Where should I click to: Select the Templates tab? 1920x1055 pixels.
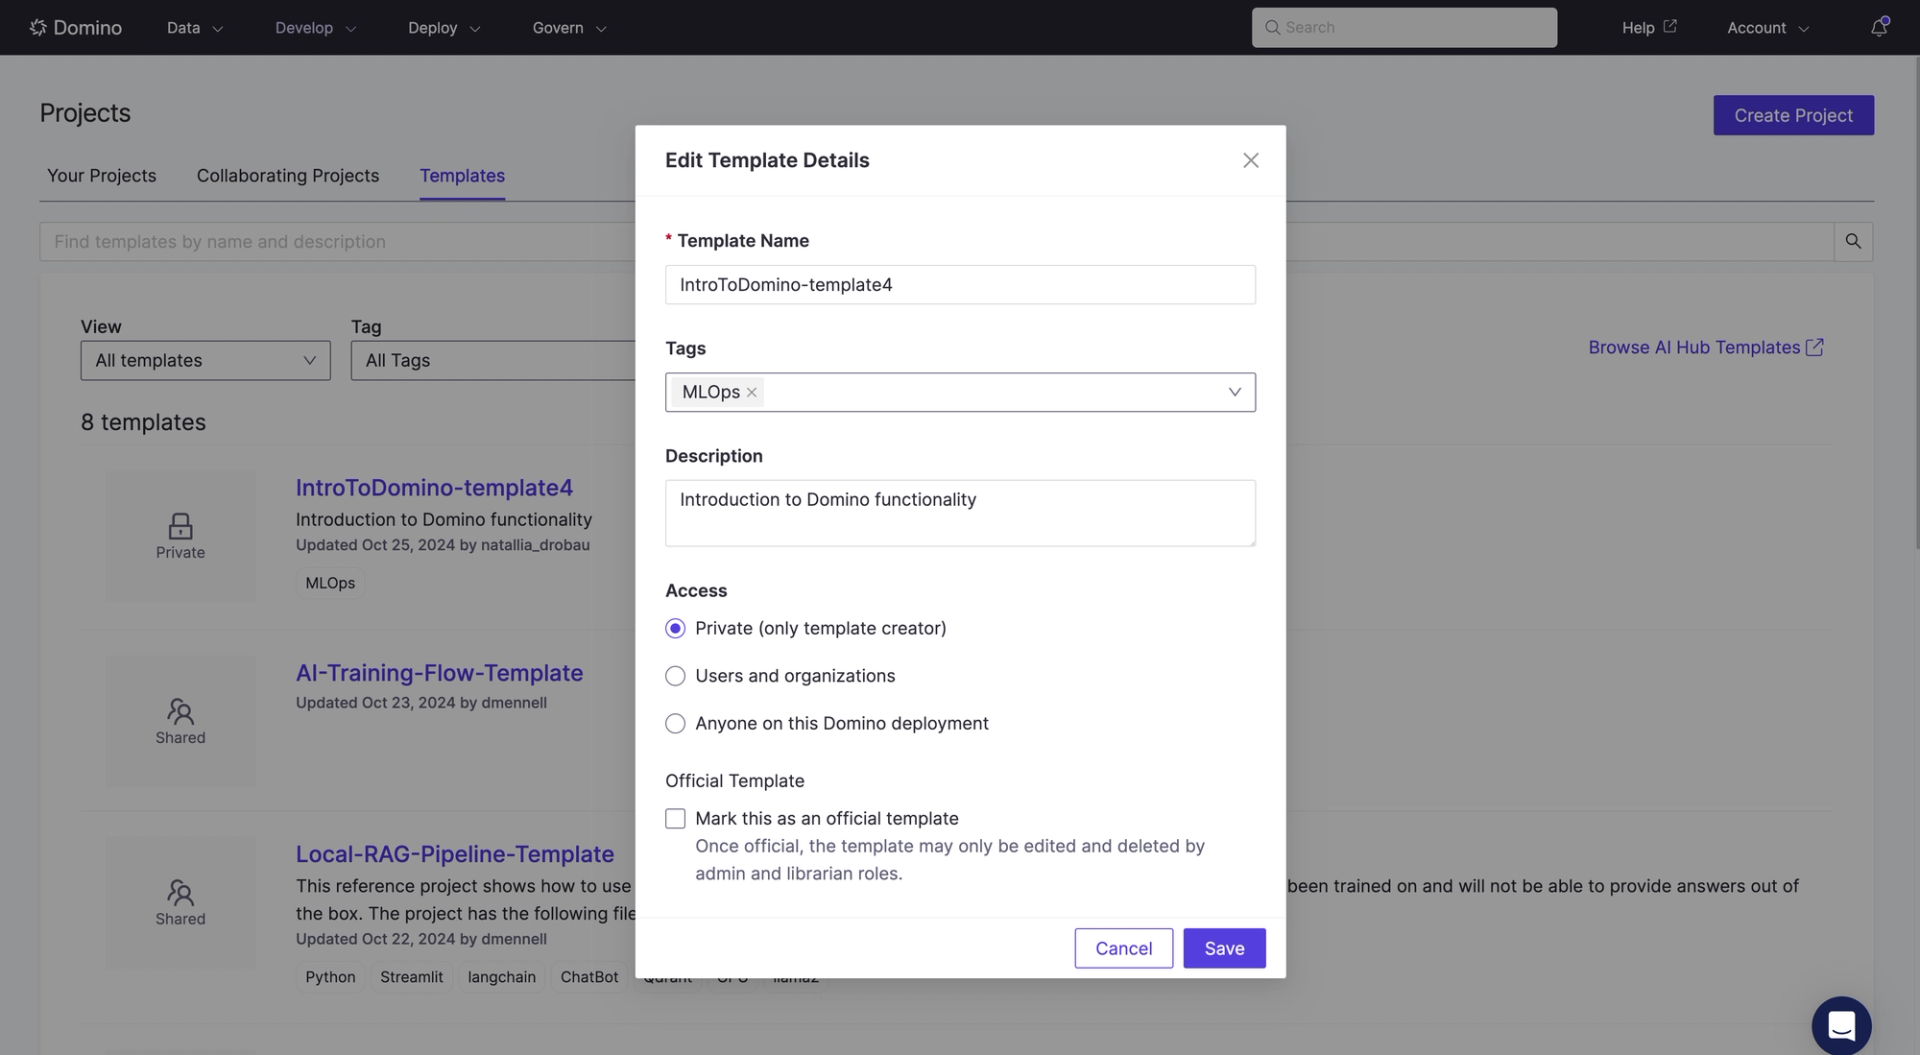tap(462, 175)
